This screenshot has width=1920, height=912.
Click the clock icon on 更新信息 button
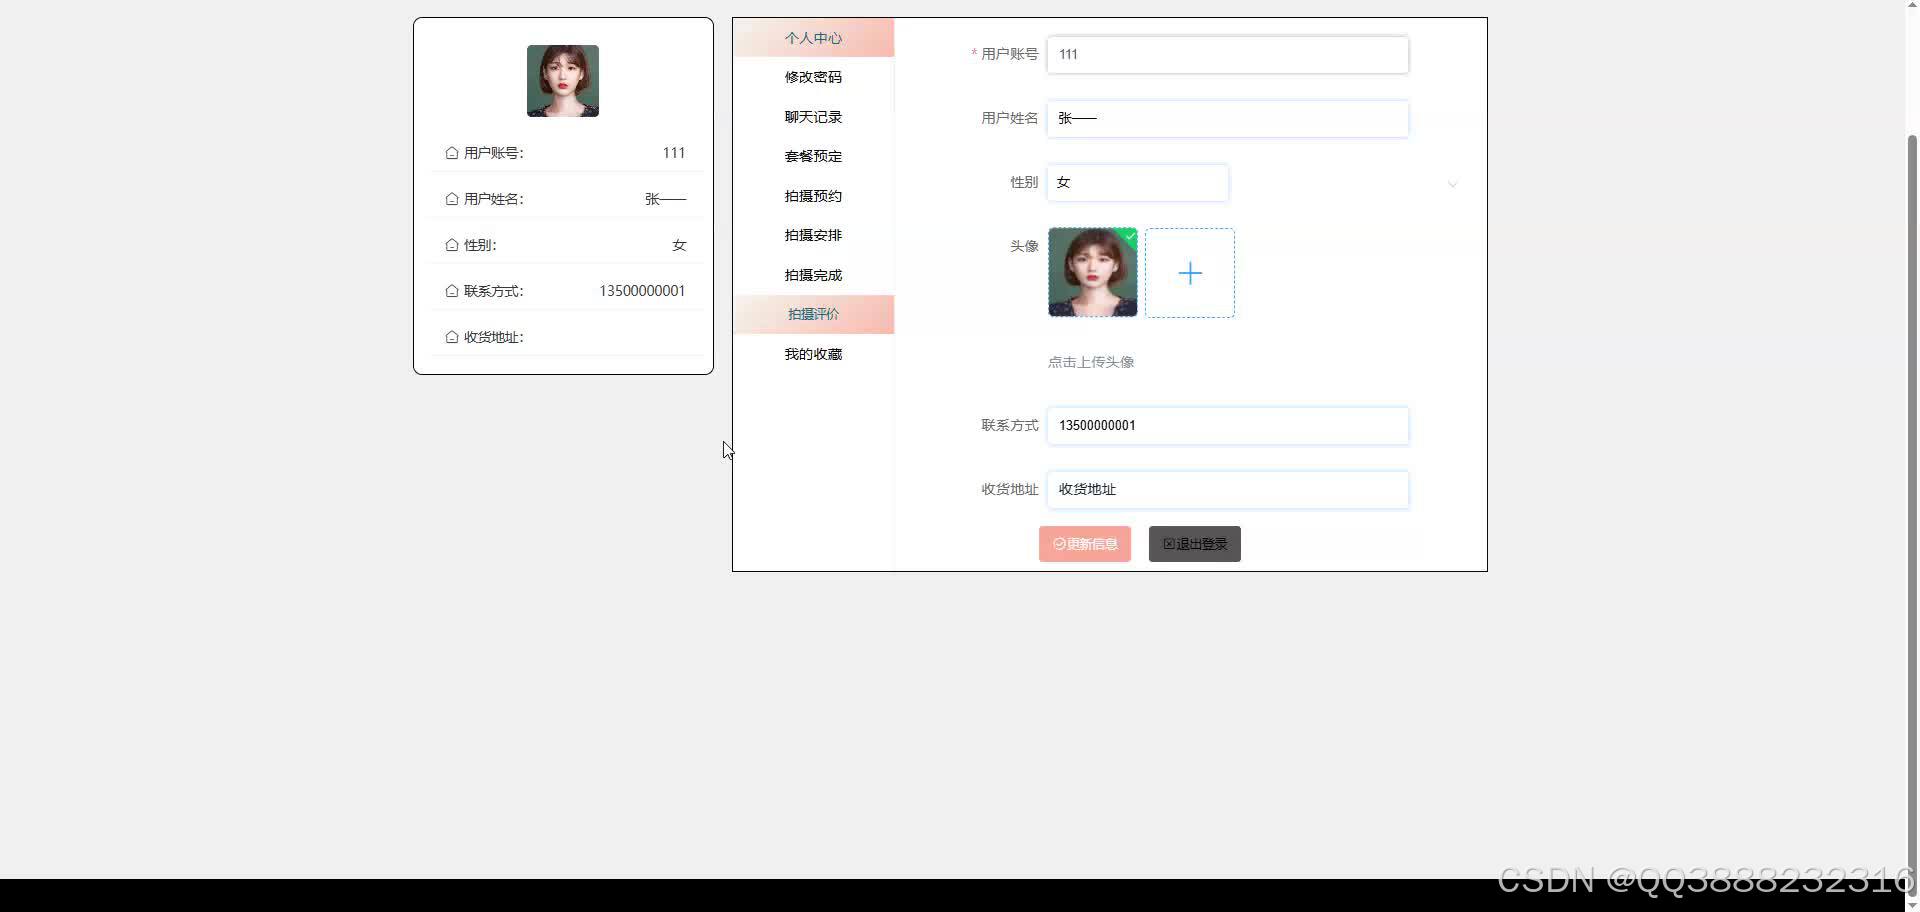pyautogui.click(x=1059, y=544)
